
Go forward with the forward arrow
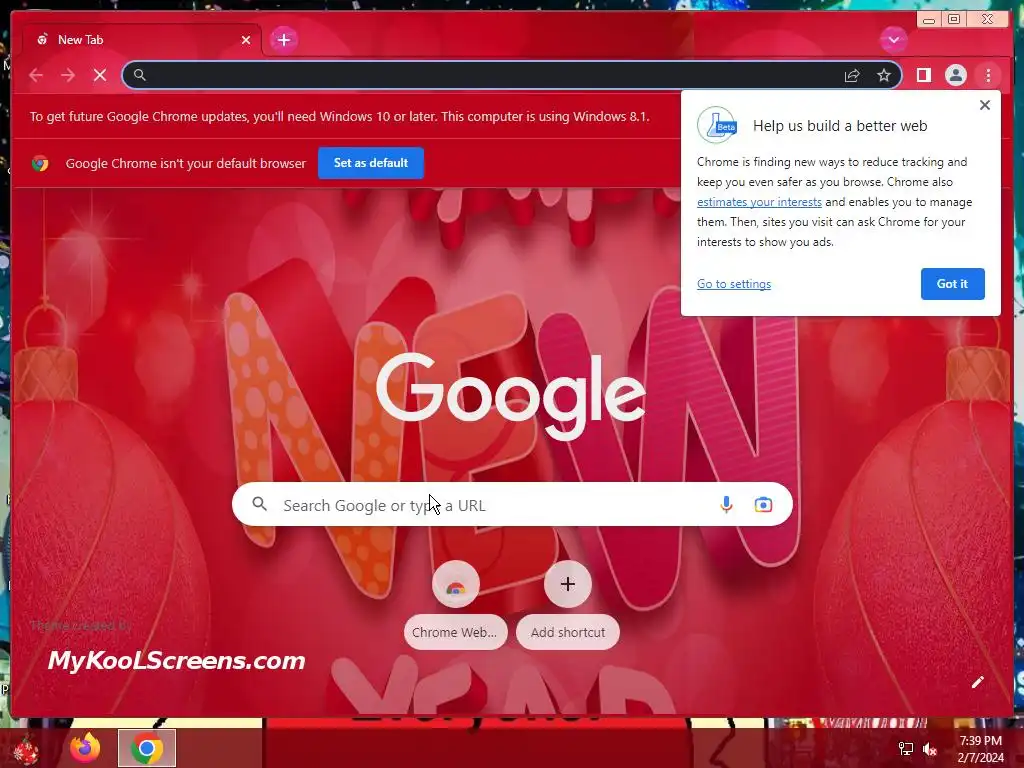(x=68, y=75)
